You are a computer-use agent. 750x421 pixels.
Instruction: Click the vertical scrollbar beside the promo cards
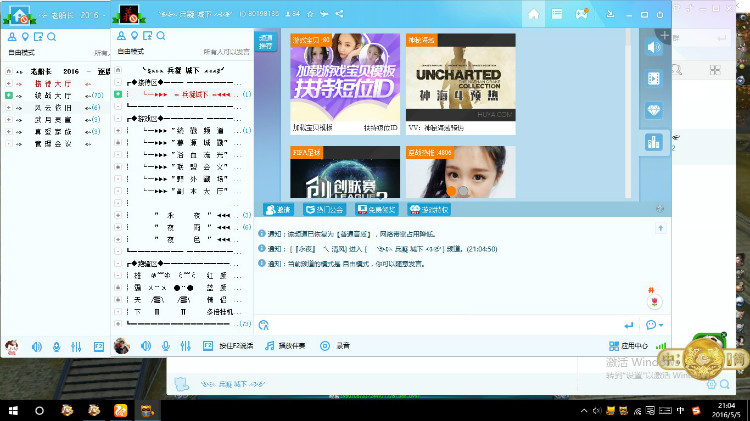click(x=628, y=113)
